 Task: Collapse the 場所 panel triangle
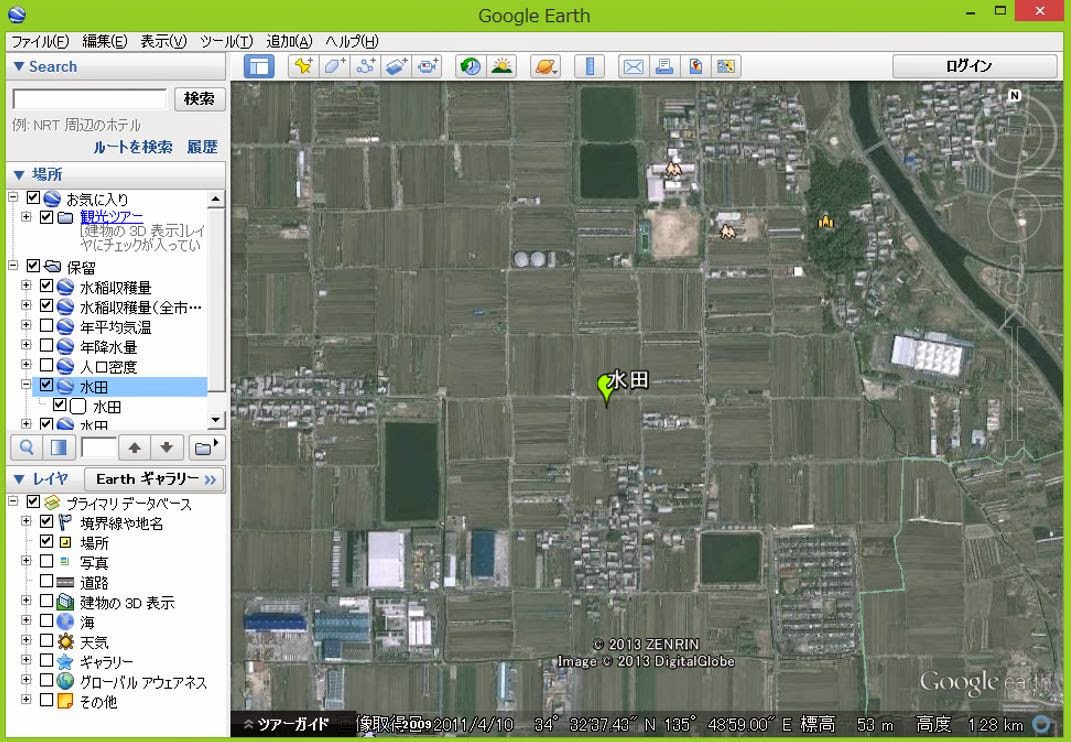click(19, 175)
